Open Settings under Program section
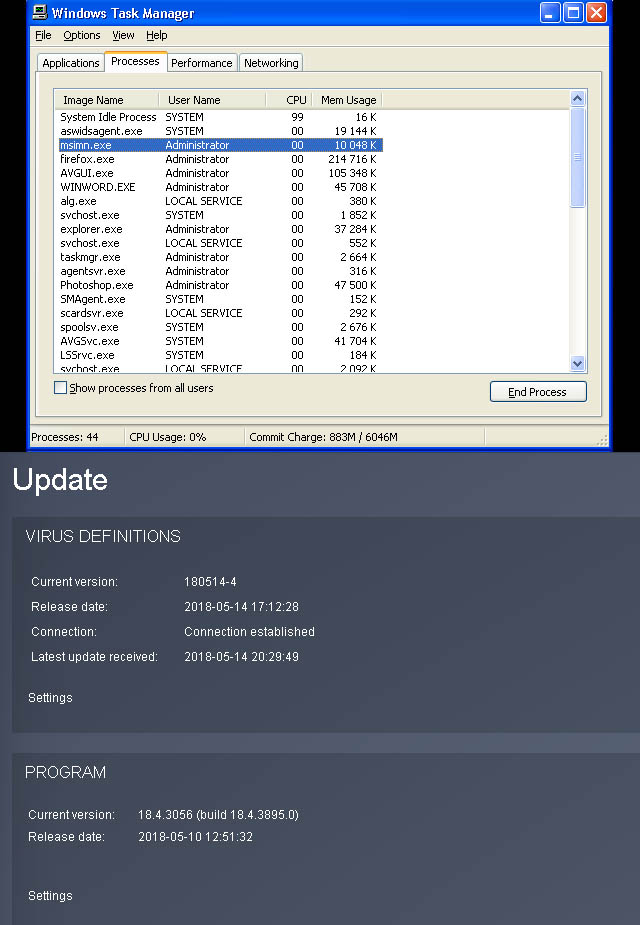The height and width of the screenshot is (925, 640). [50, 896]
